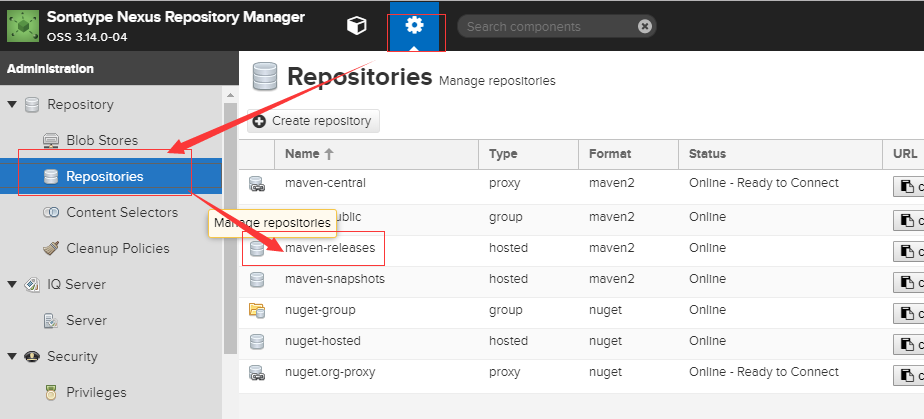Copy URL for nuget-hosted
This screenshot has height=419, width=924.
coord(909,344)
